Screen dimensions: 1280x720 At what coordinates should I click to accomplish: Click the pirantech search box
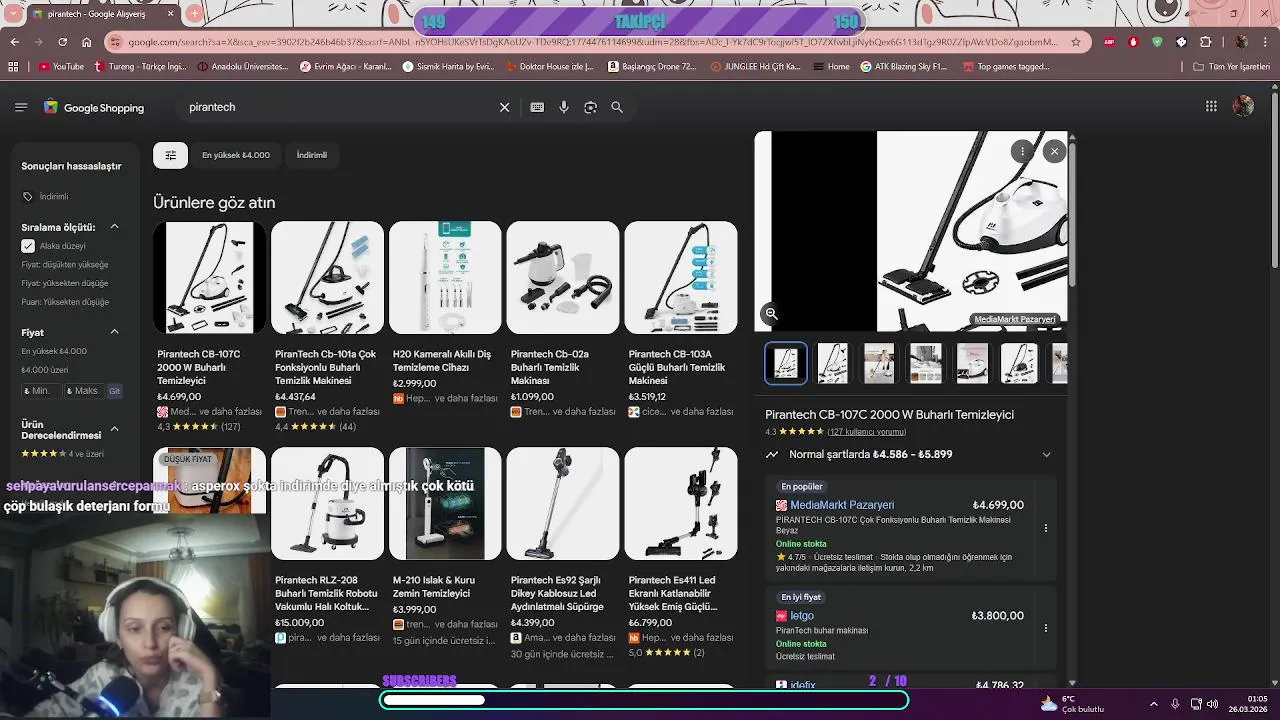click(340, 107)
